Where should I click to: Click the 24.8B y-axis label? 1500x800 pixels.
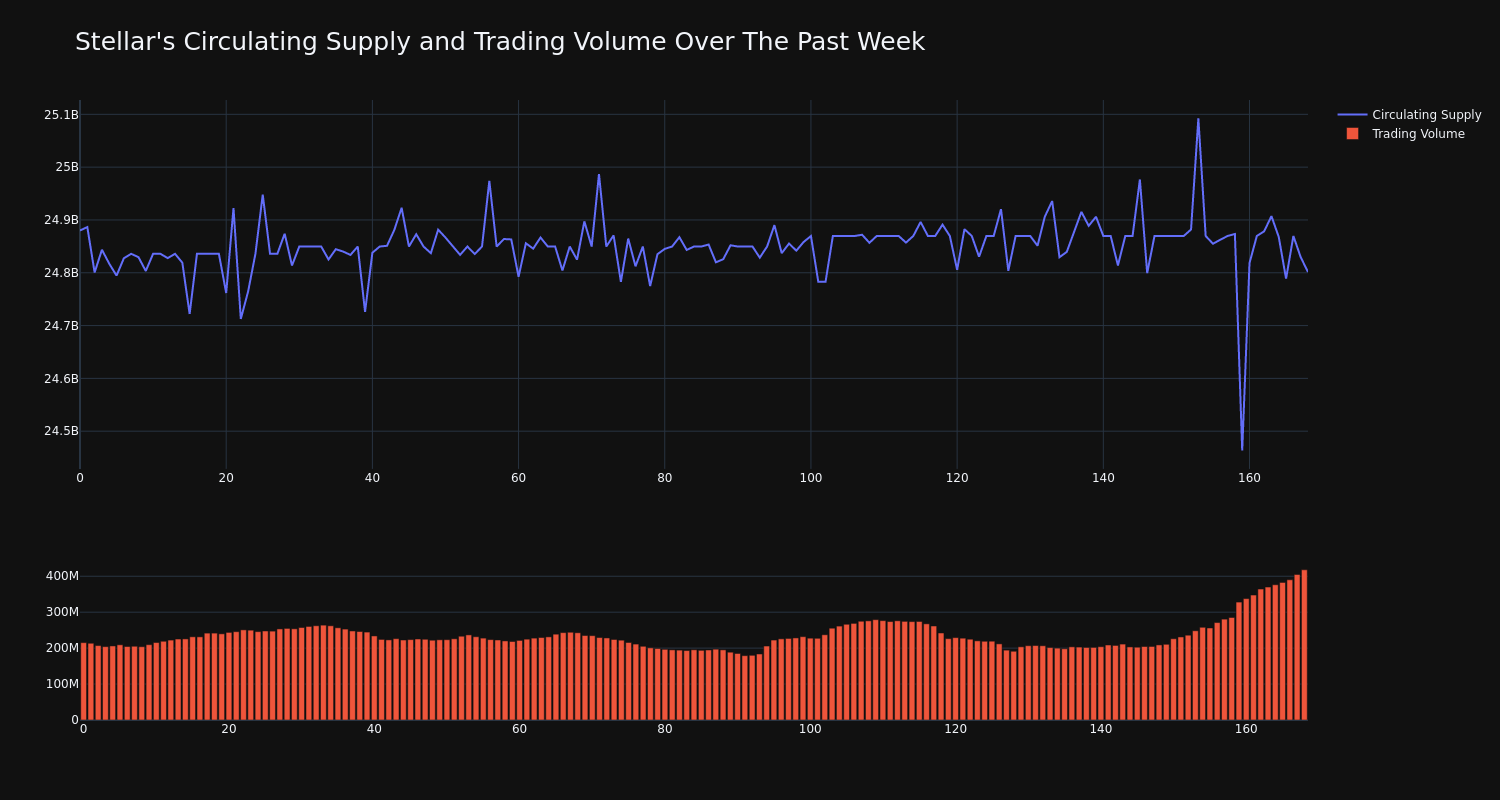tap(61, 273)
